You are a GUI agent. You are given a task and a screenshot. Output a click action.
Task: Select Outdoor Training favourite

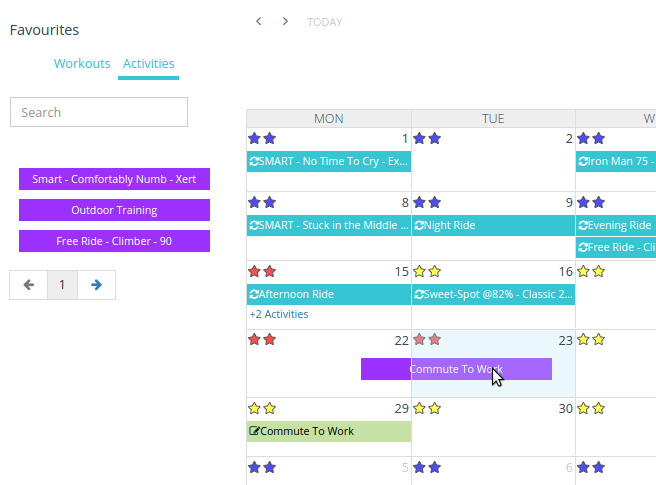tap(114, 210)
